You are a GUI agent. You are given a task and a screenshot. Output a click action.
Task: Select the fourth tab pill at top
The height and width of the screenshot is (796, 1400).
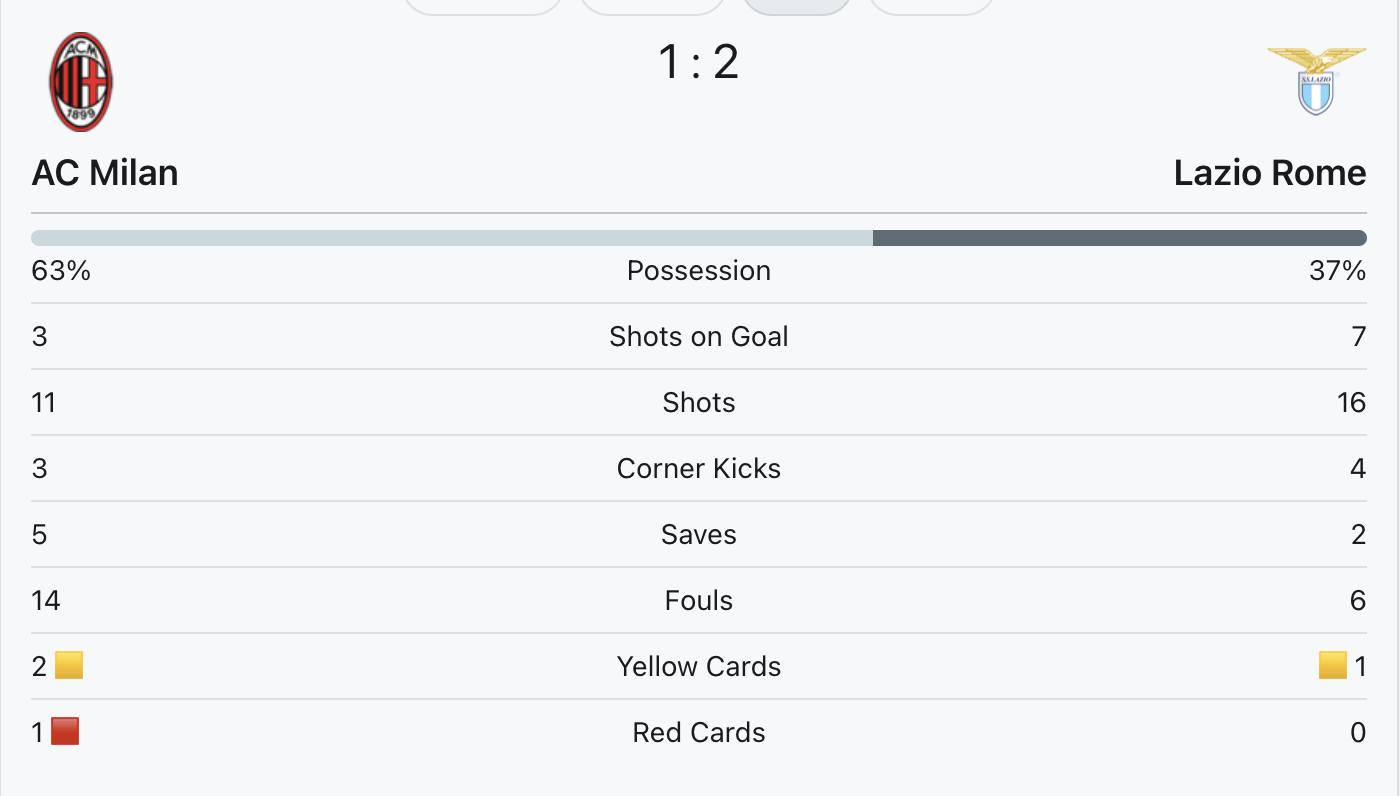pyautogui.click(x=932, y=6)
